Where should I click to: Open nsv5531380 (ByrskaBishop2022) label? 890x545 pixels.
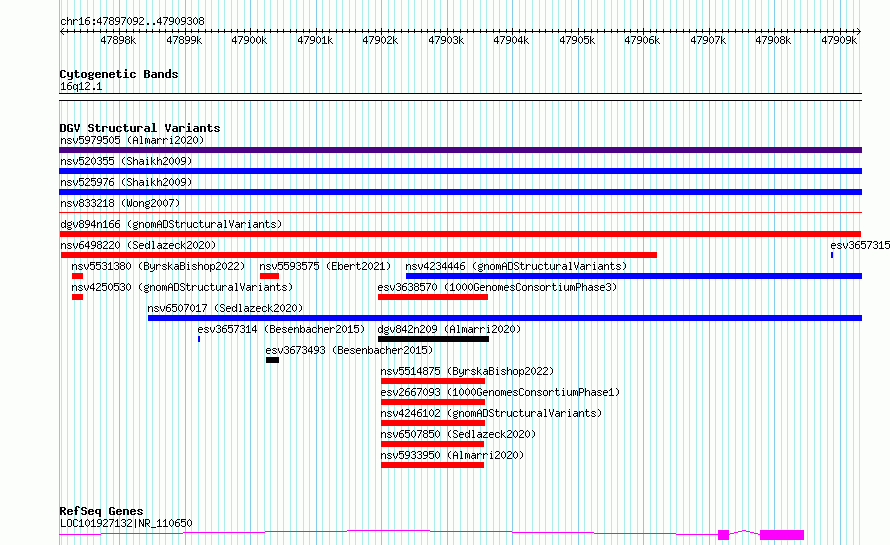pos(158,266)
